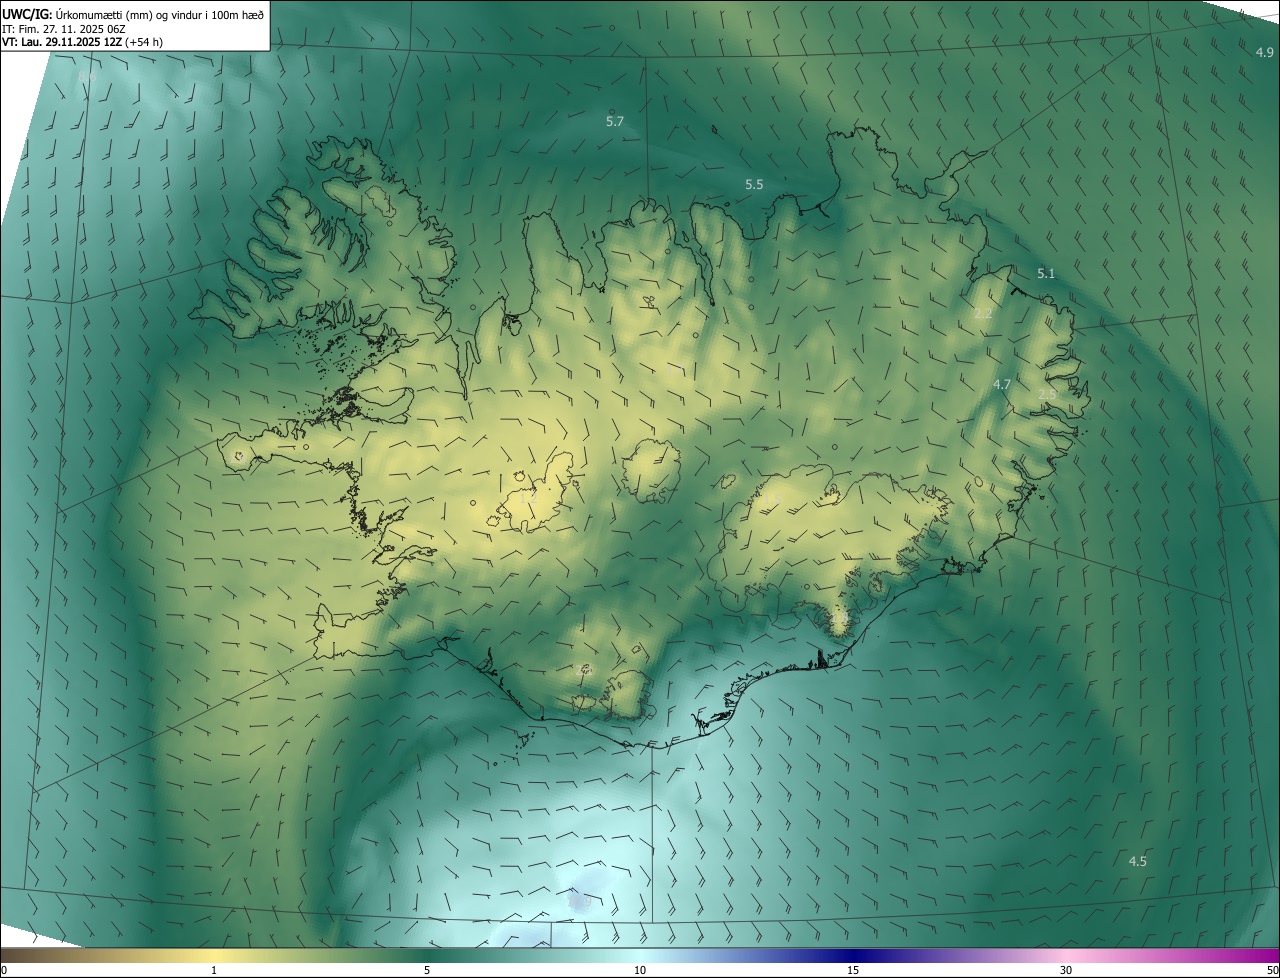The width and height of the screenshot is (1280, 978).
Task: Click the colorbar tick labeled 1
Action: tap(214, 970)
